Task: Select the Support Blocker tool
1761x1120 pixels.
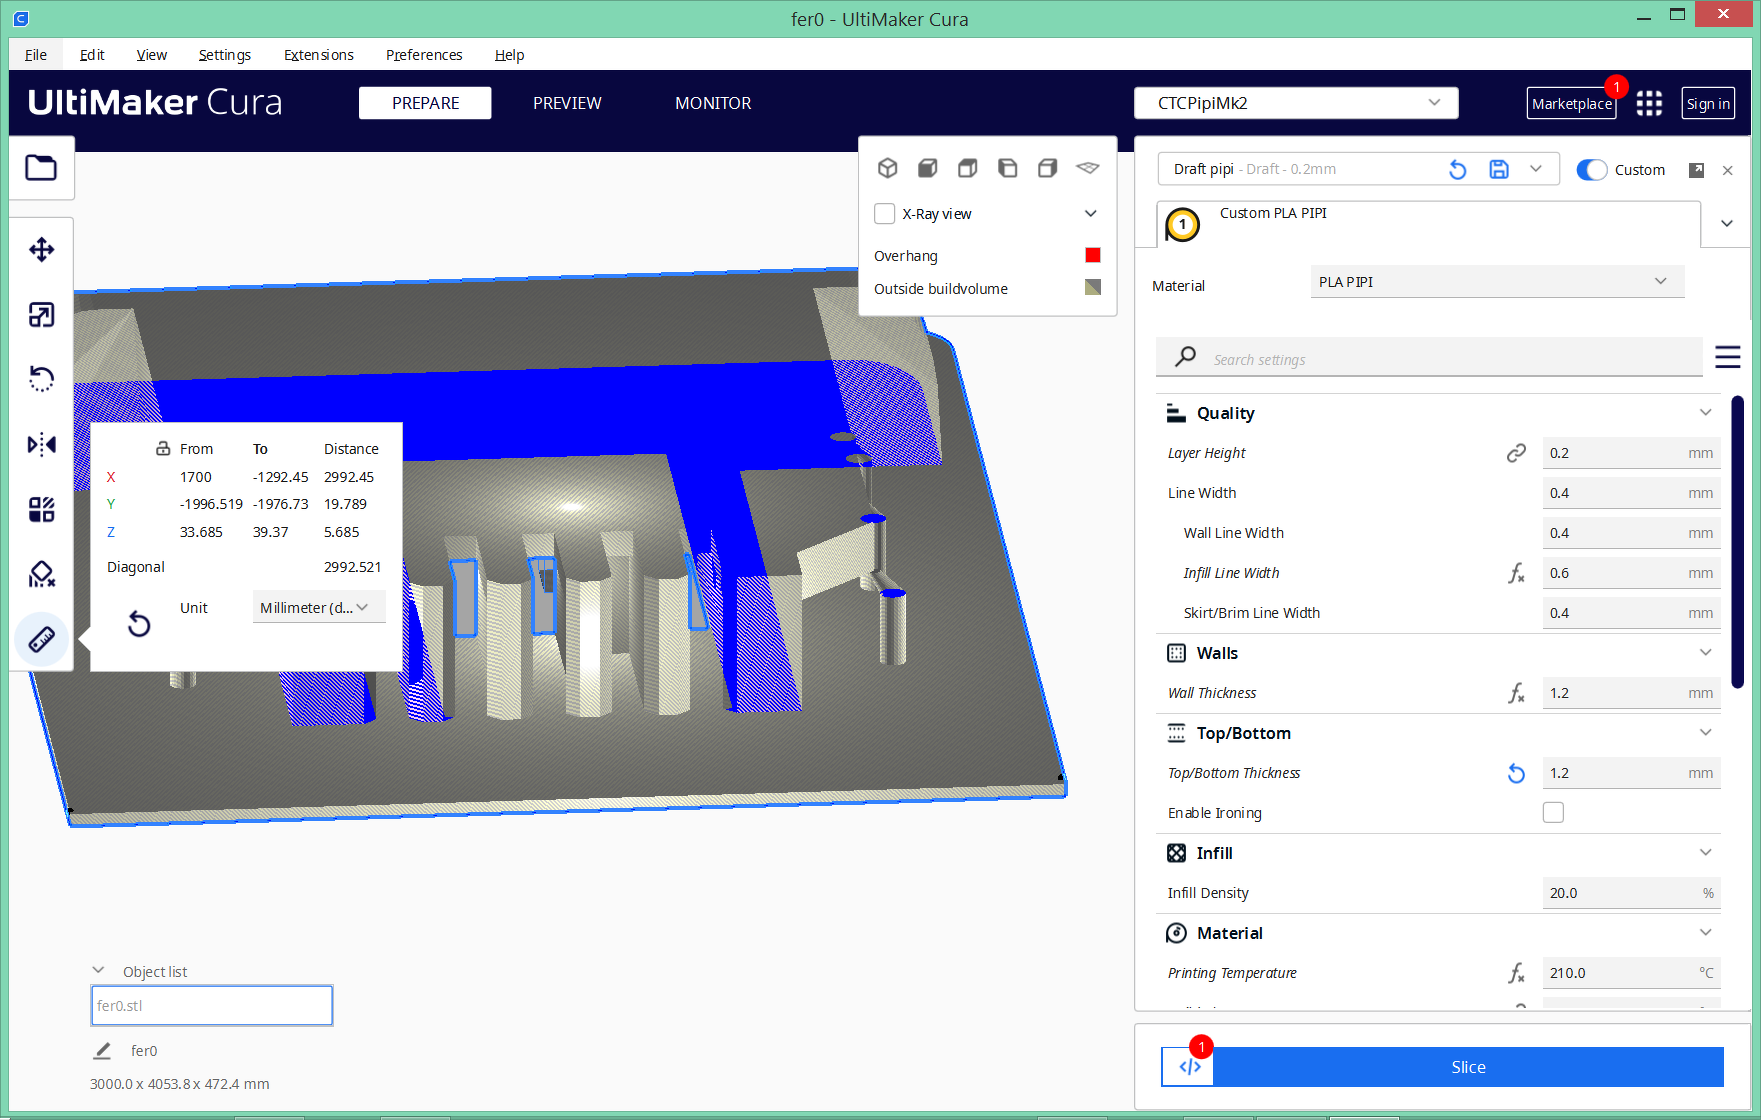Action: coord(41,574)
